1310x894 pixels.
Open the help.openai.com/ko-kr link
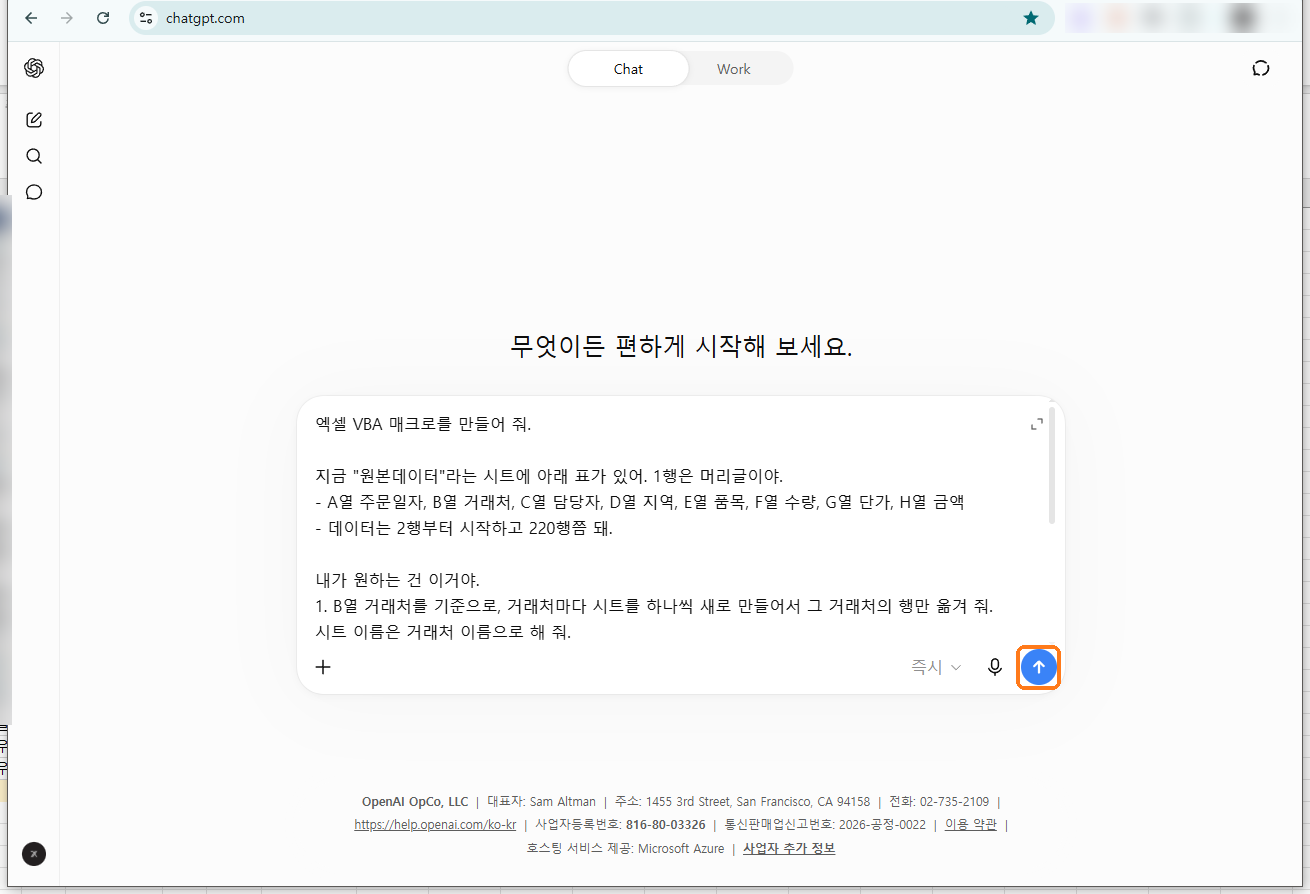[435, 825]
